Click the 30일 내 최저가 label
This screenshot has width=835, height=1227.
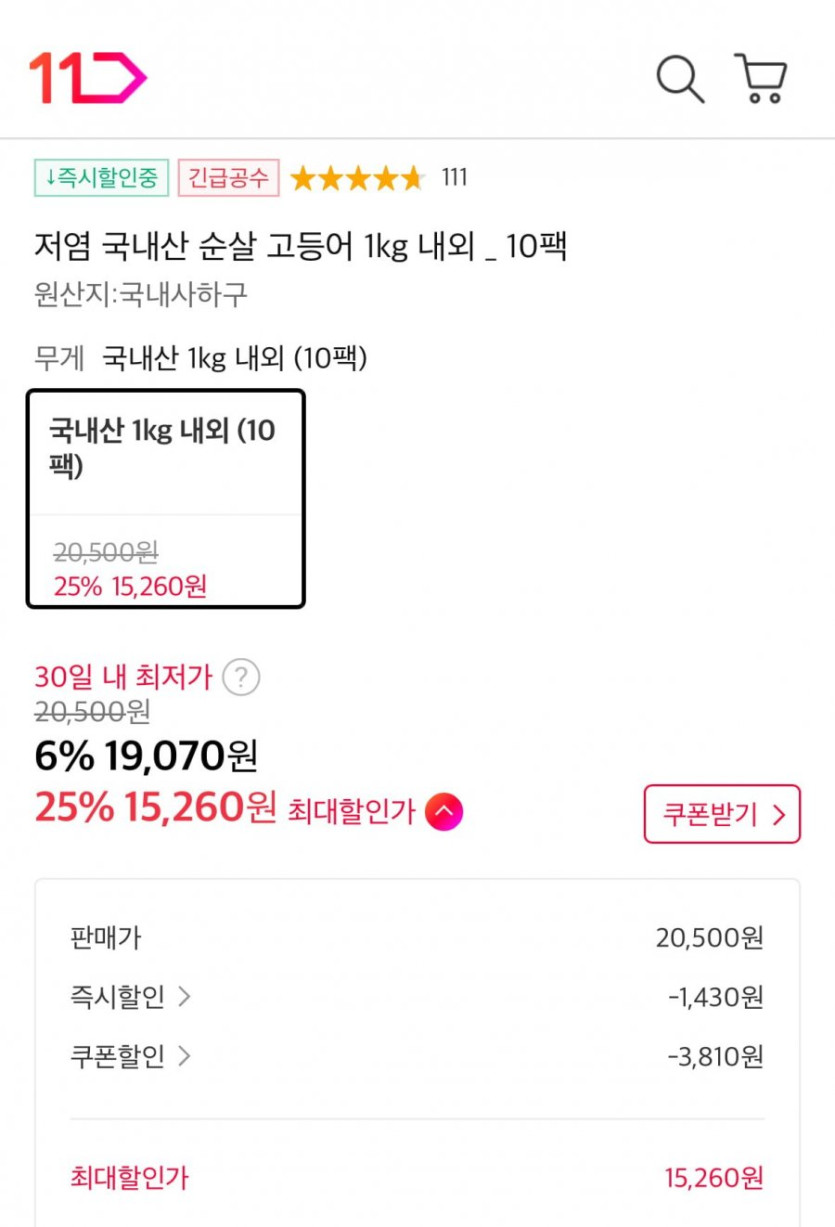click(123, 677)
